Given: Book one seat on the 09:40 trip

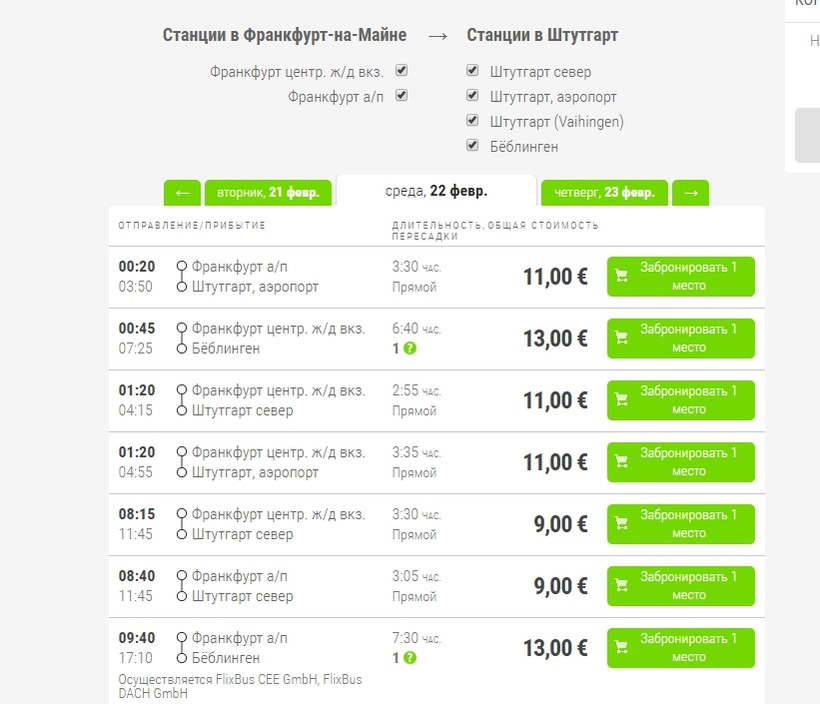Looking at the screenshot, I should tap(681, 648).
